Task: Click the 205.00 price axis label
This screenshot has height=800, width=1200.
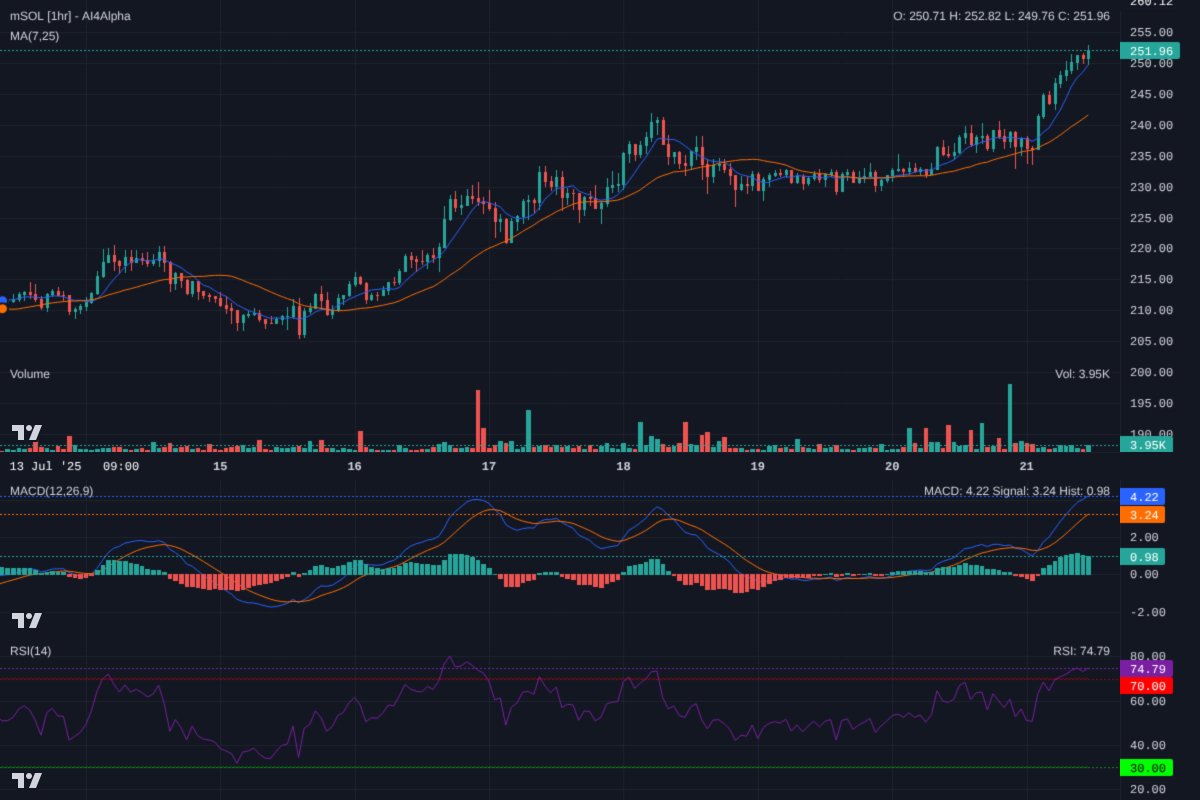Action: pyautogui.click(x=1151, y=342)
